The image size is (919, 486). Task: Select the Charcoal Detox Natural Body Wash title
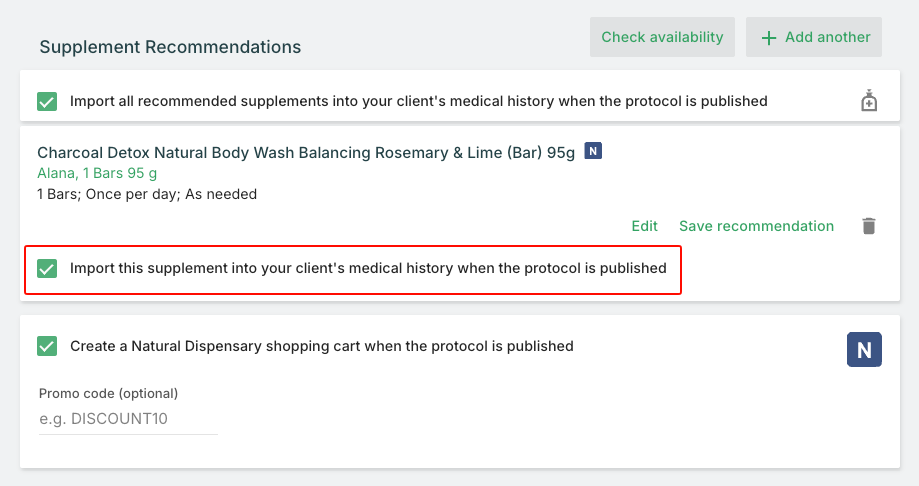306,153
